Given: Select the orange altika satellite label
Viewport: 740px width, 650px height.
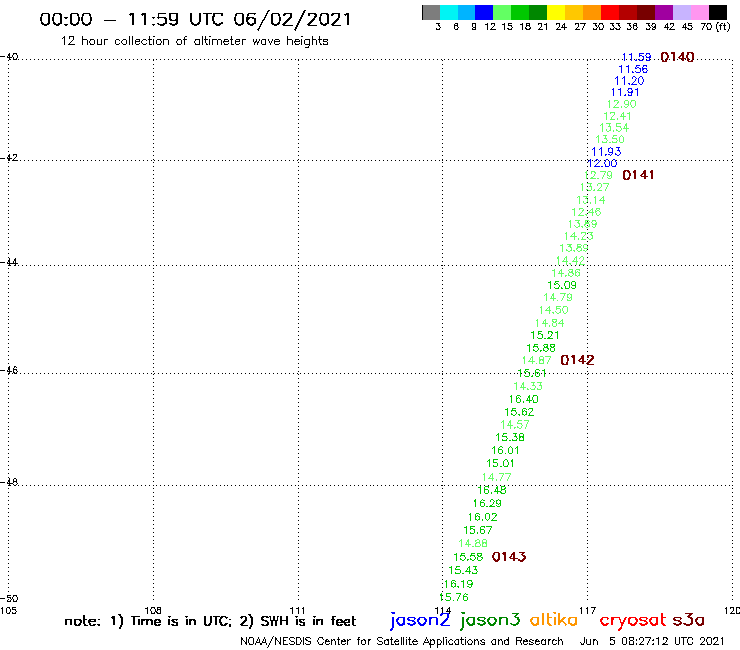Looking at the screenshot, I should [x=554, y=620].
